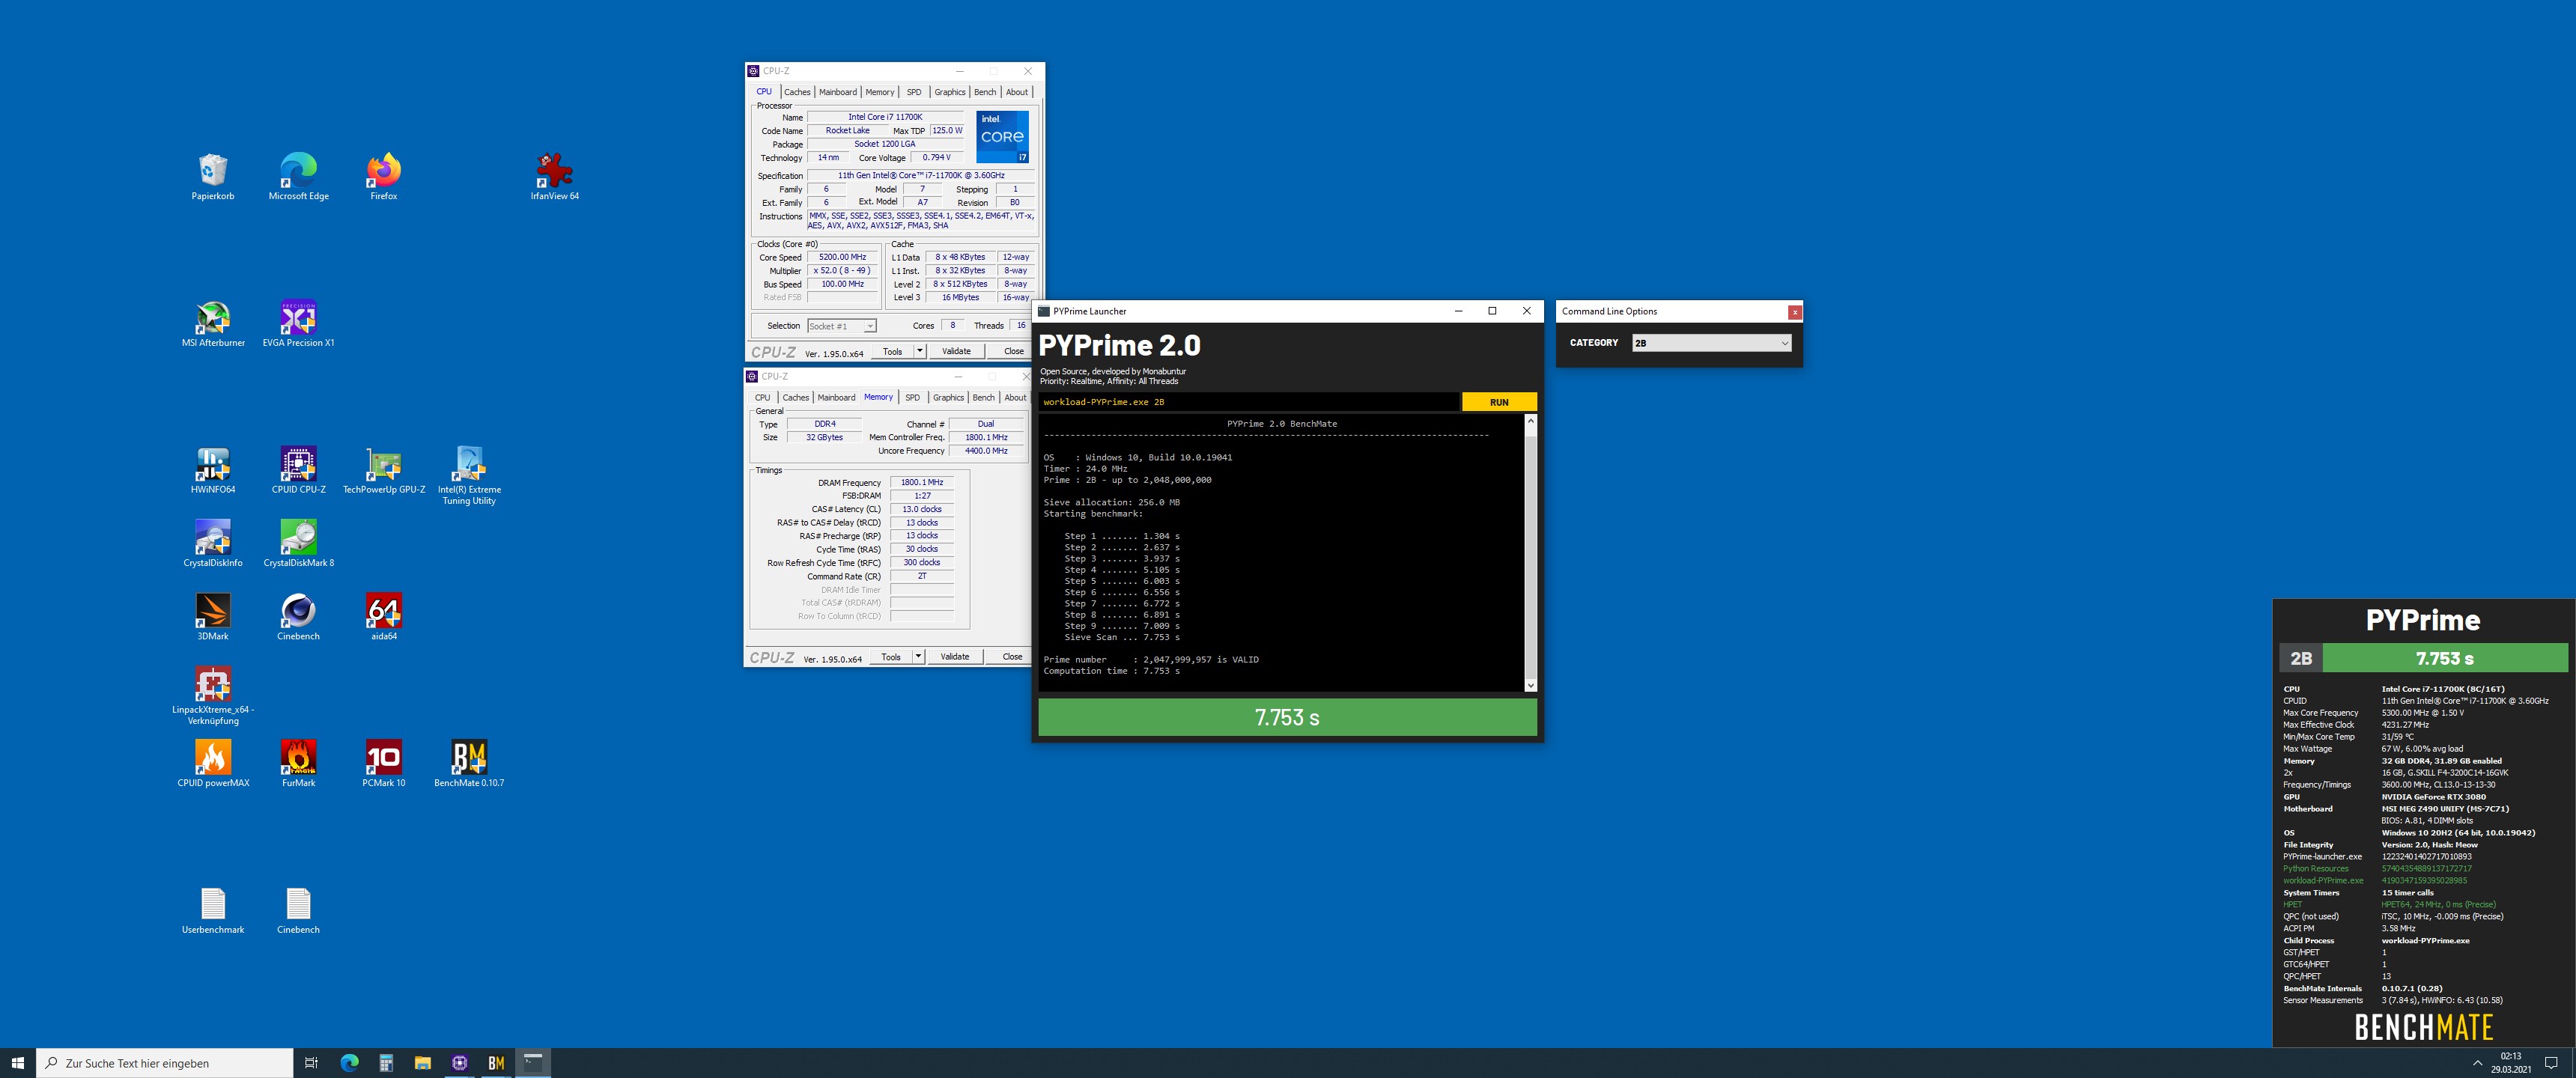Image resolution: width=2576 pixels, height=1078 pixels.
Task: Click the yellow RUN button in PYPrime
Action: coord(1499,402)
